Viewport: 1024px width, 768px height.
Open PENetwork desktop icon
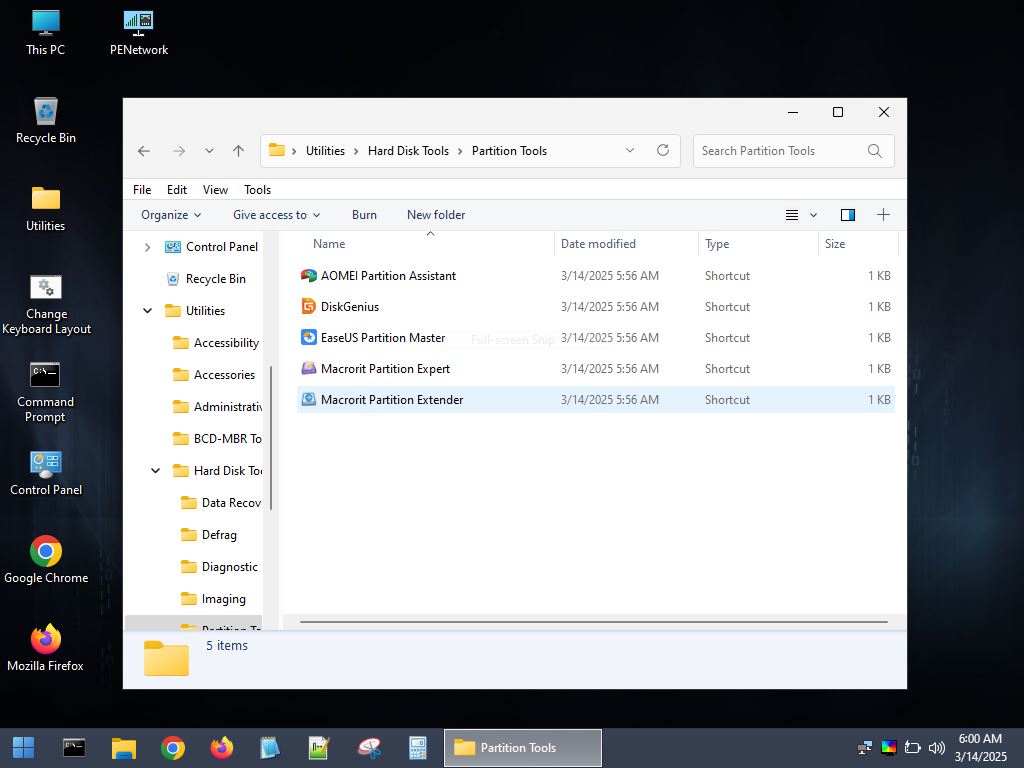click(x=138, y=32)
